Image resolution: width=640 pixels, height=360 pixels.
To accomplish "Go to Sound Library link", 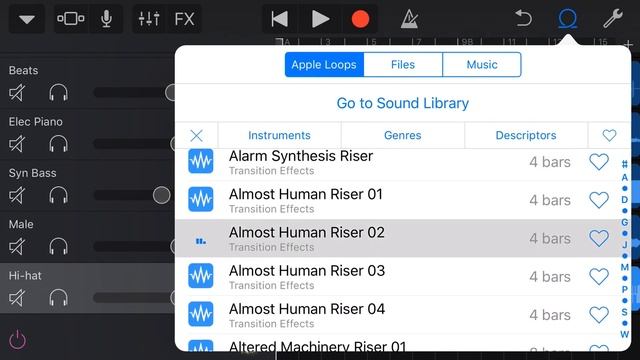I will tap(402, 103).
